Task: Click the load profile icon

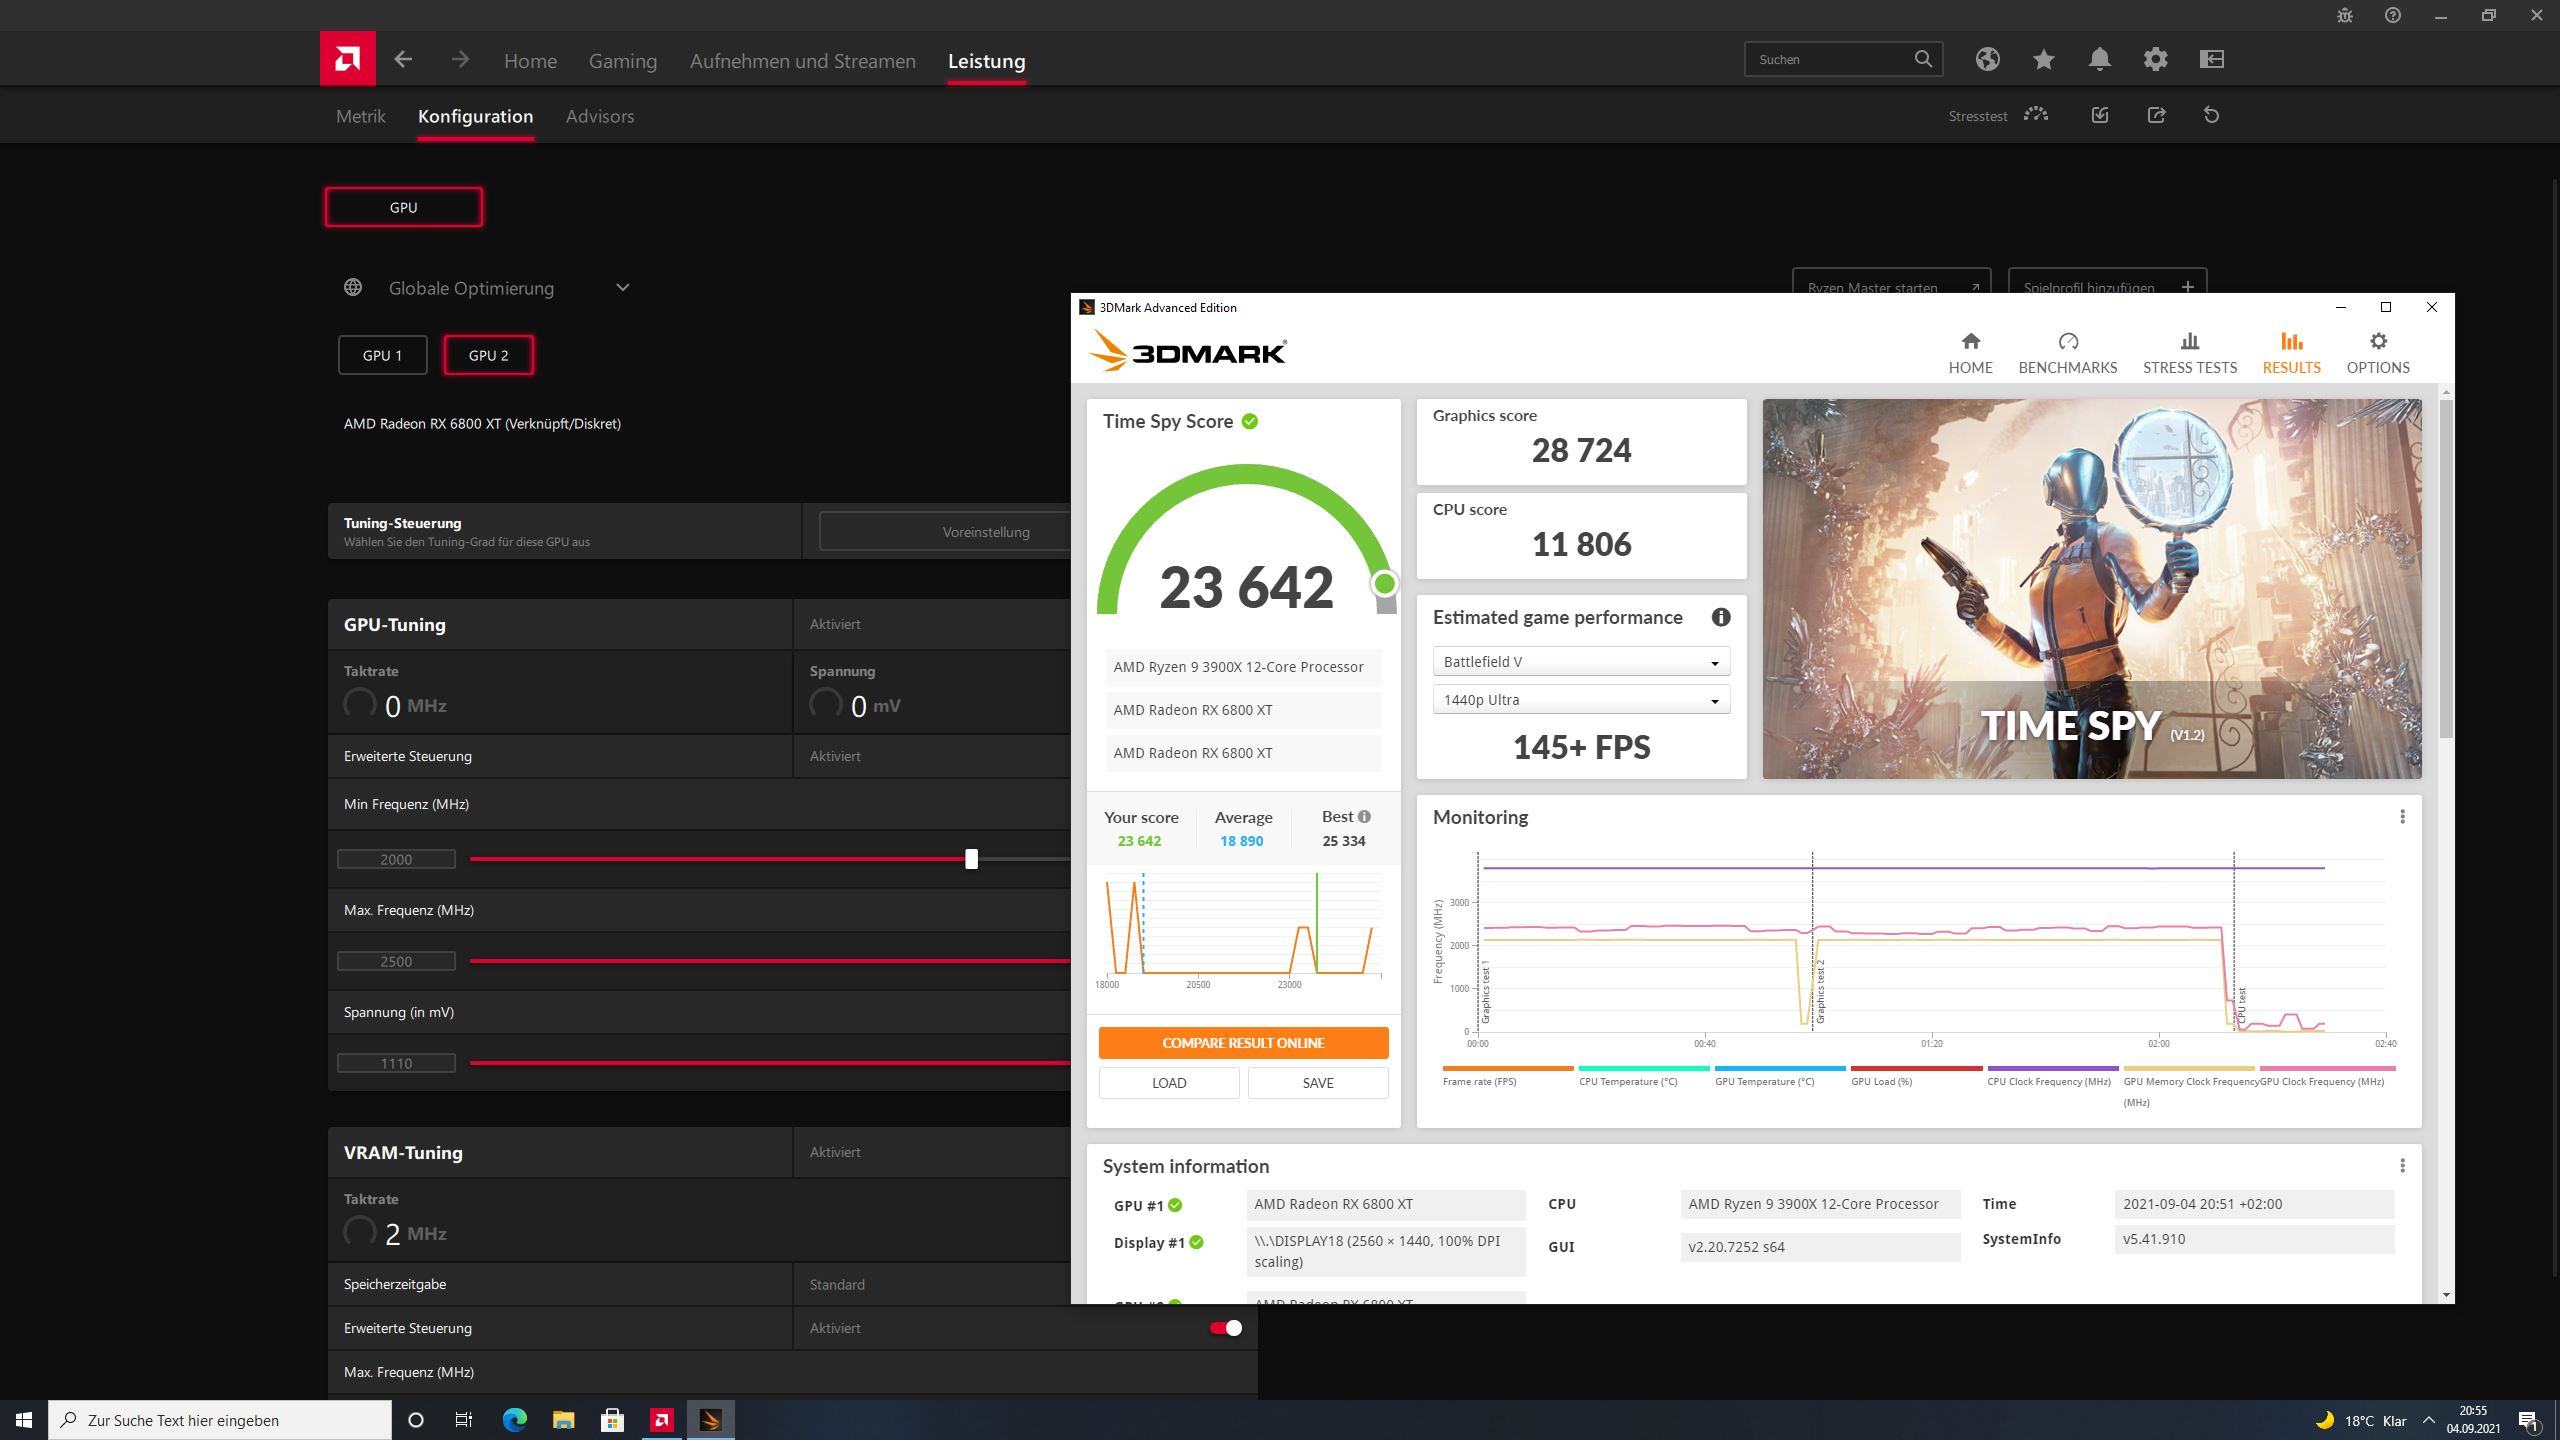Action: coord(2100,115)
